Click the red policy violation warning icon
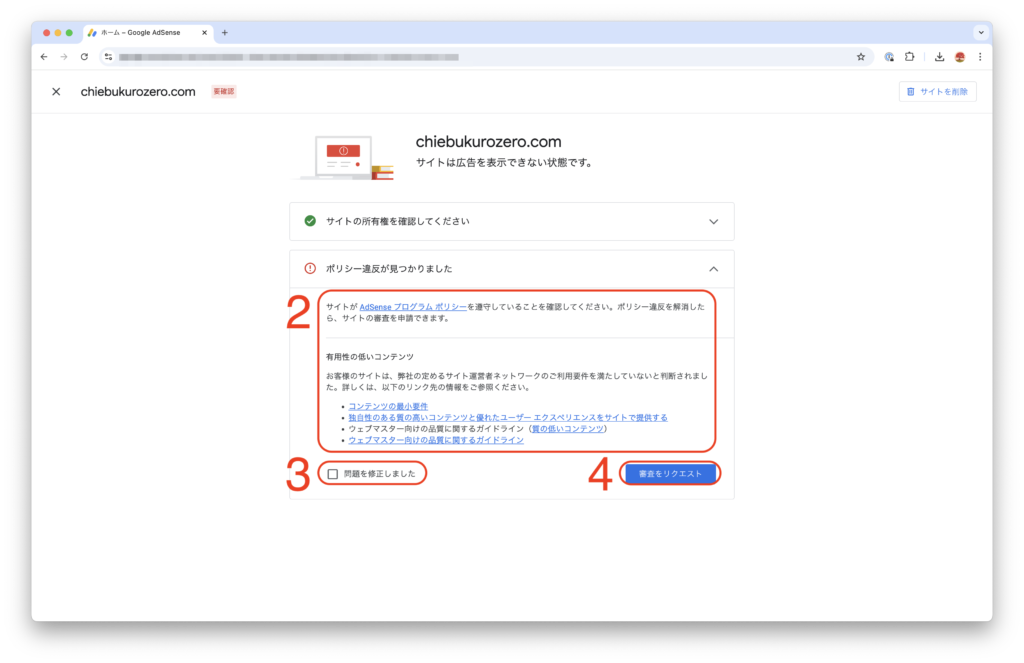 point(310,268)
